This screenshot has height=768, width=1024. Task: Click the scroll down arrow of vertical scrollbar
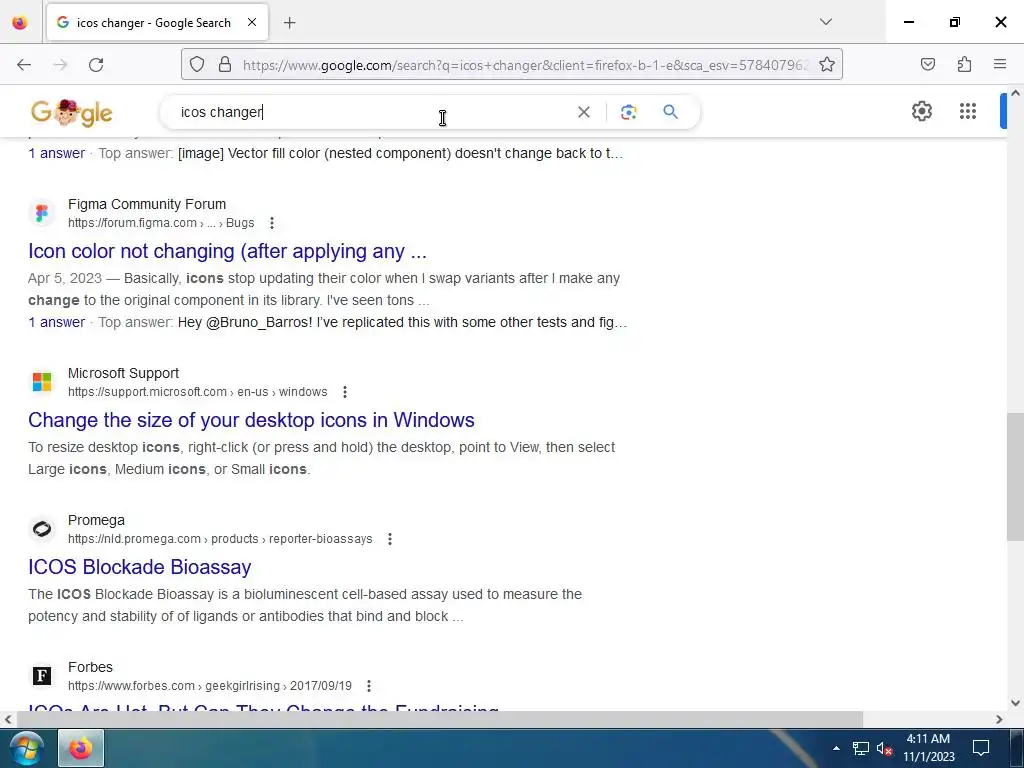coord(1015,703)
